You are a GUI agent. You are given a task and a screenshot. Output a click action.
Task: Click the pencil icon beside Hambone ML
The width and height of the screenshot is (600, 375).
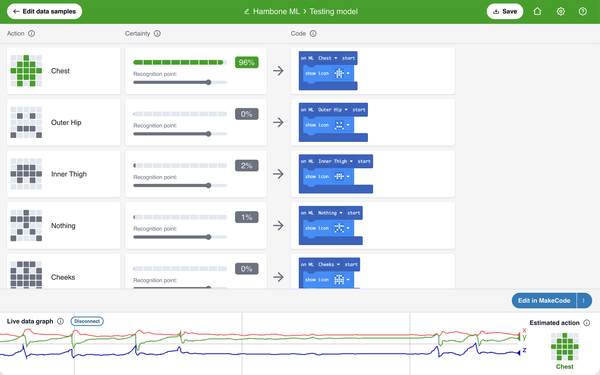247,12
